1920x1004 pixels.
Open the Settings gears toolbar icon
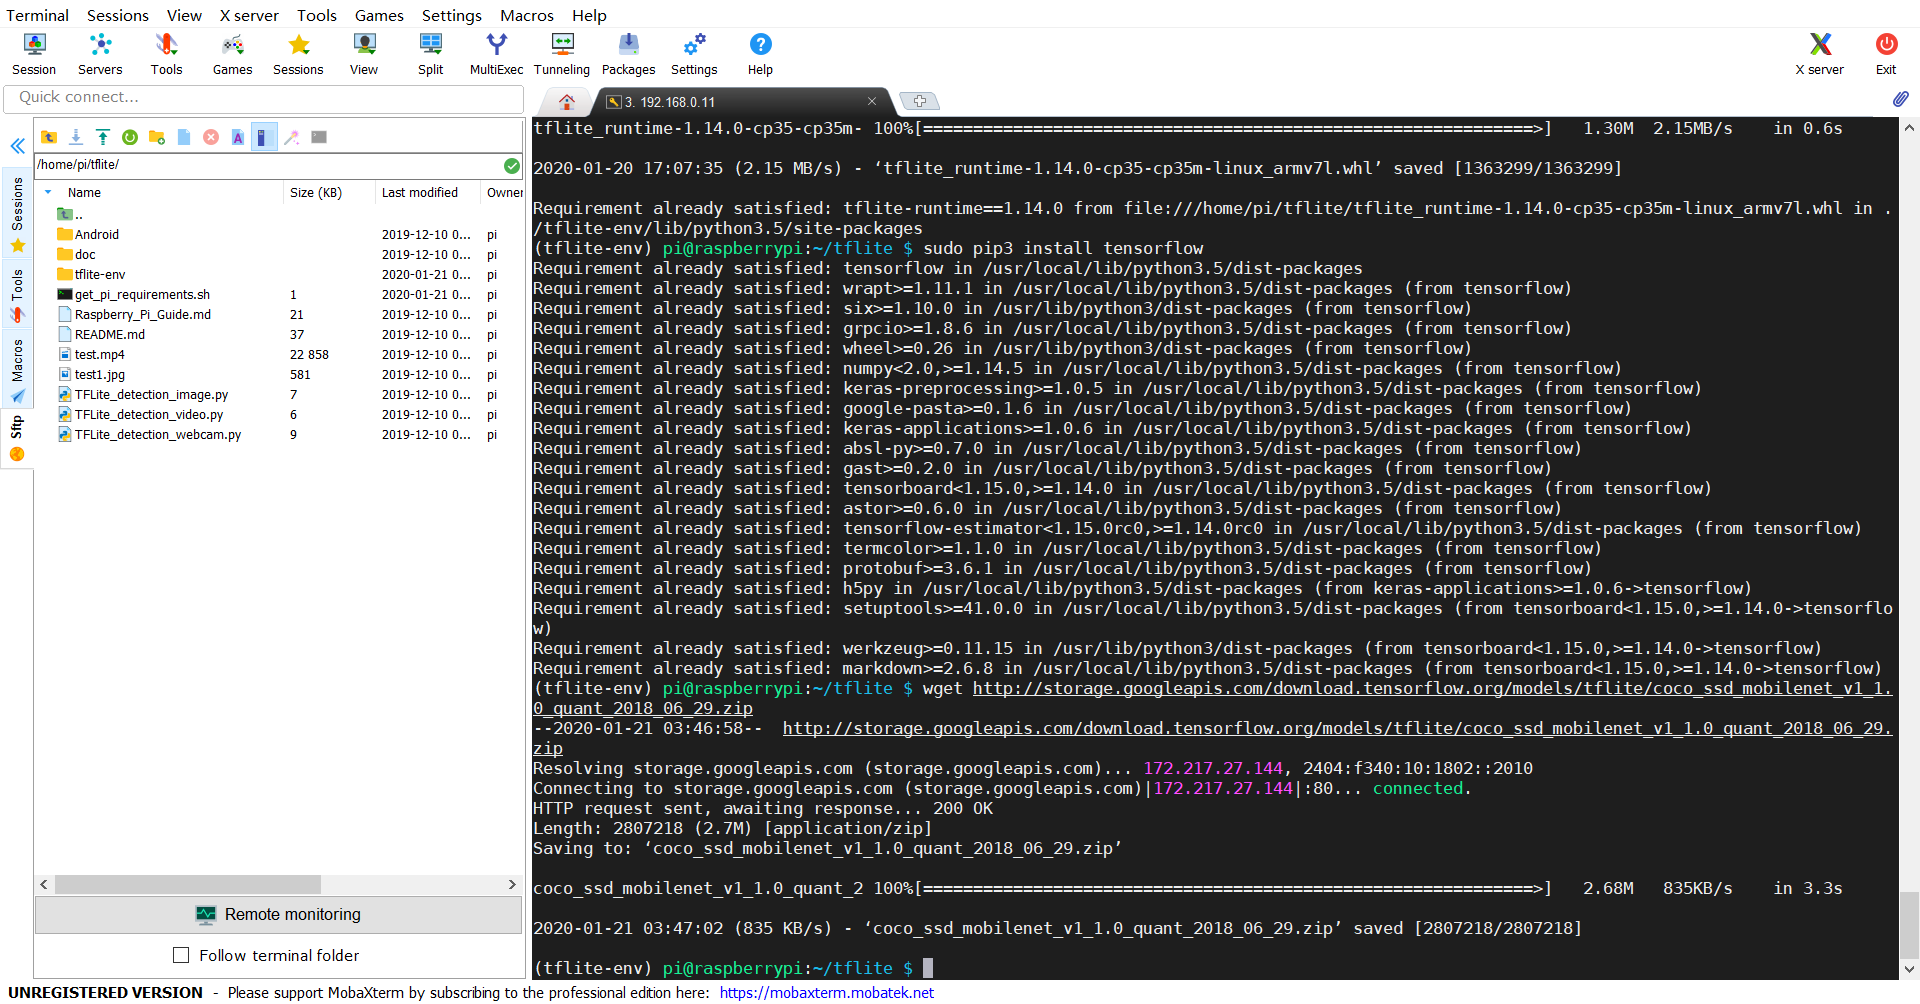pyautogui.click(x=694, y=54)
